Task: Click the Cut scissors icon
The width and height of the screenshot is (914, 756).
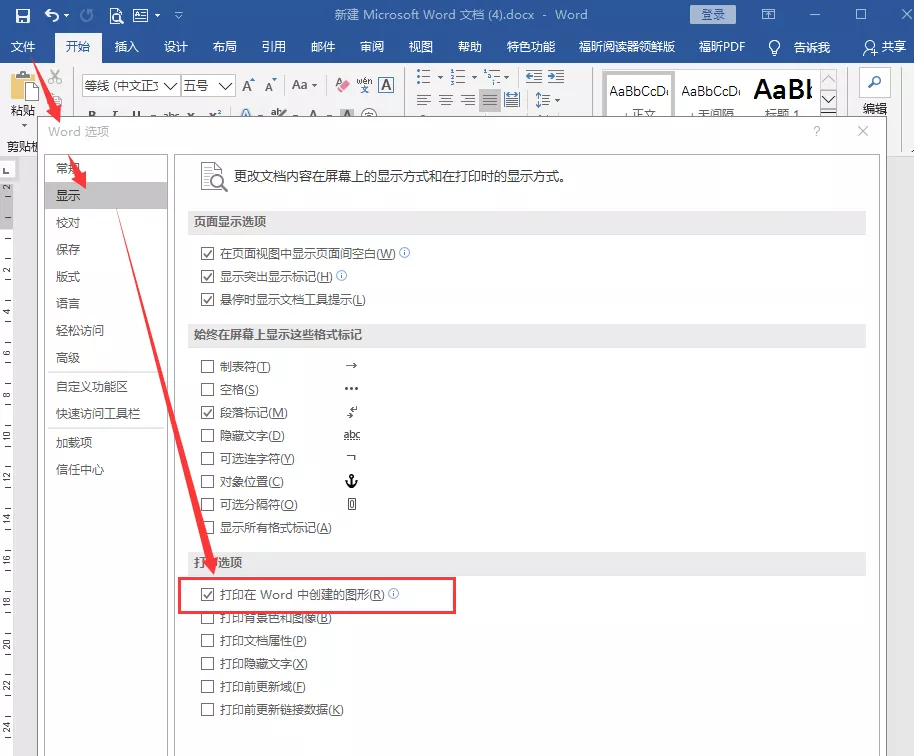Action: point(55,77)
